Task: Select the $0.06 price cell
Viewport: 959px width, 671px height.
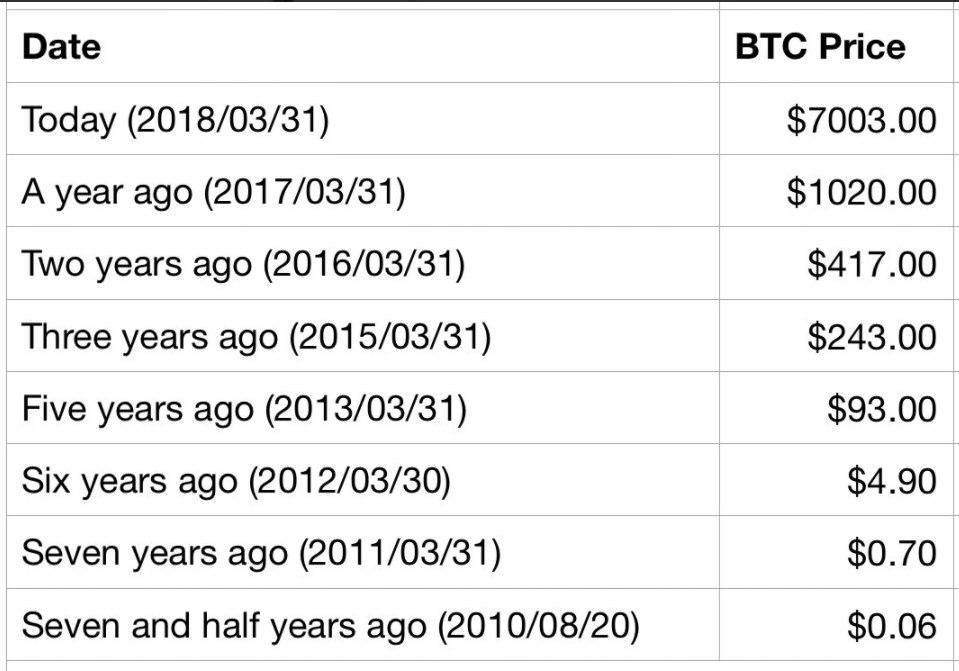Action: (836, 625)
